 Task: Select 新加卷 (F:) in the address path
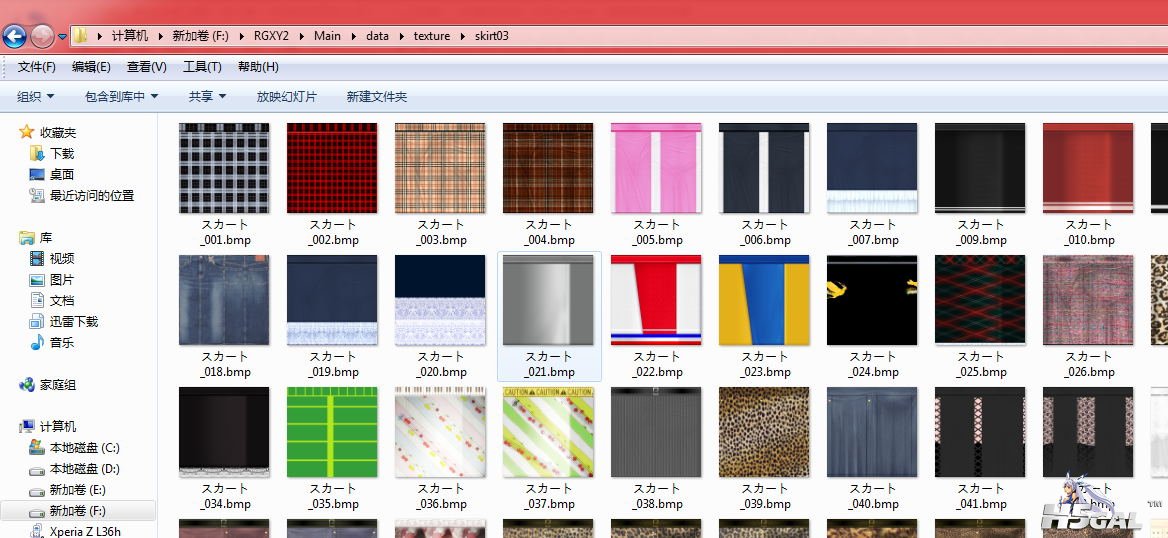[x=200, y=36]
